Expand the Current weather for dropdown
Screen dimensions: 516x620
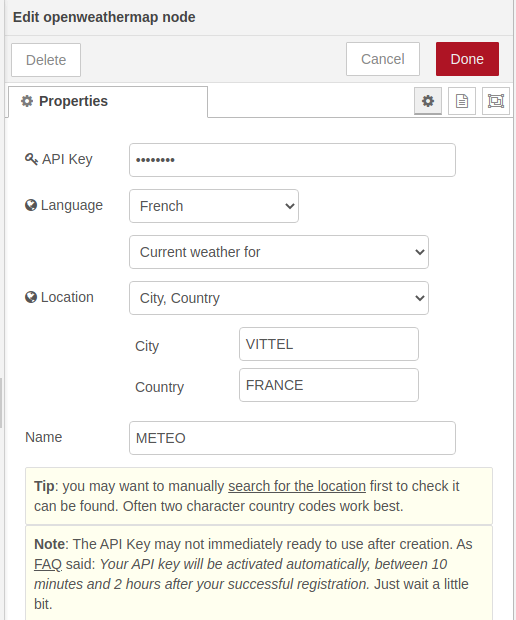click(279, 252)
